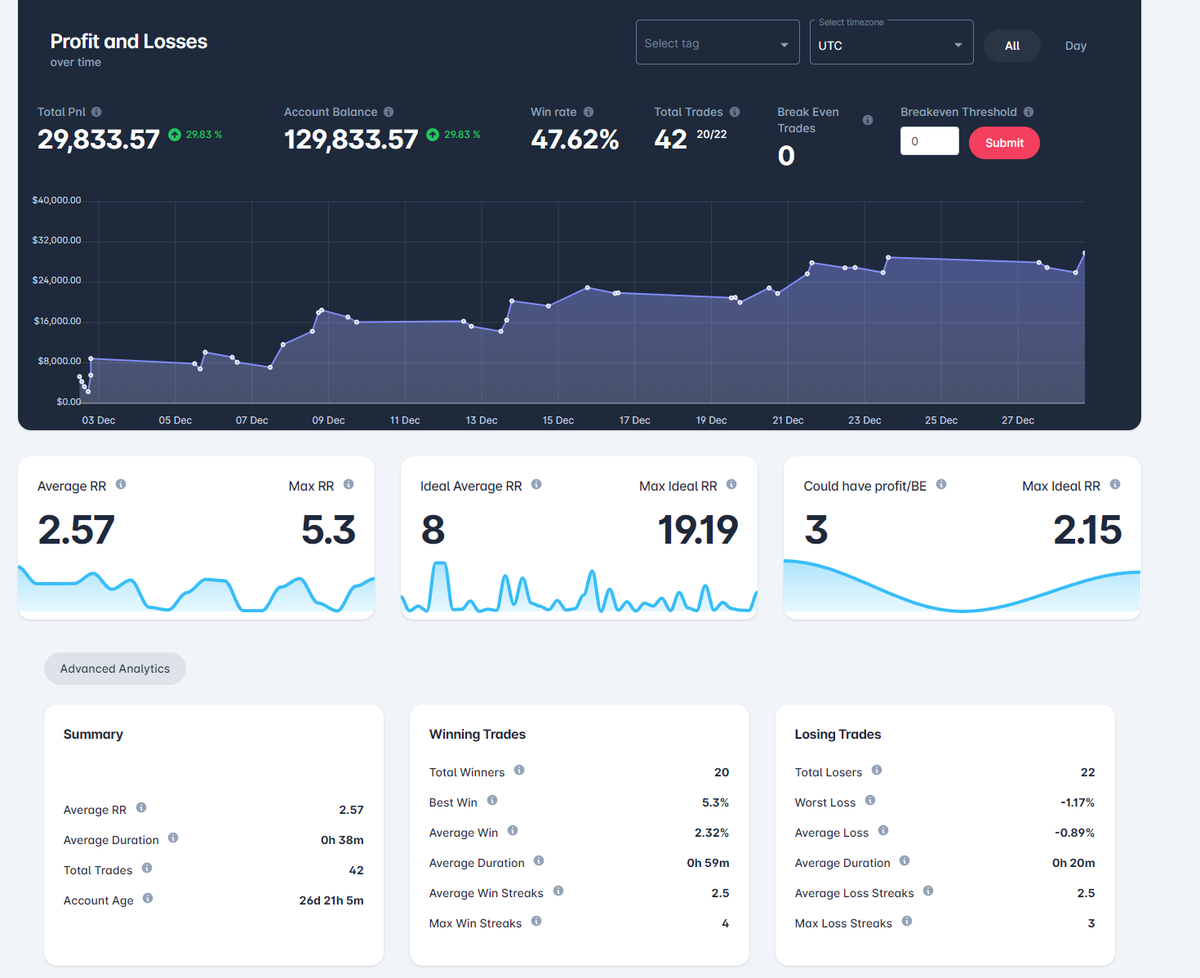Click the 47.62% win rate value

(574, 140)
